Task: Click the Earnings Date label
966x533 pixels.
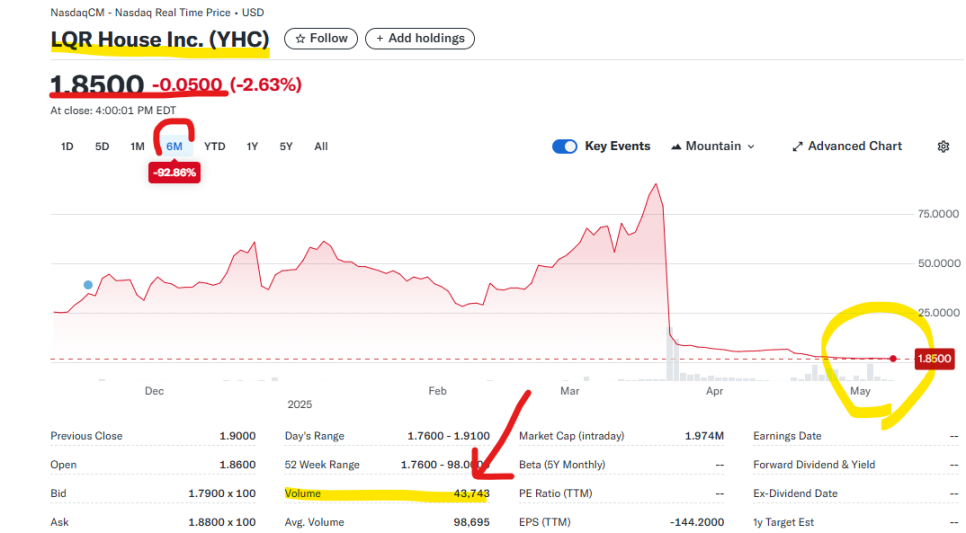Action: 787,436
